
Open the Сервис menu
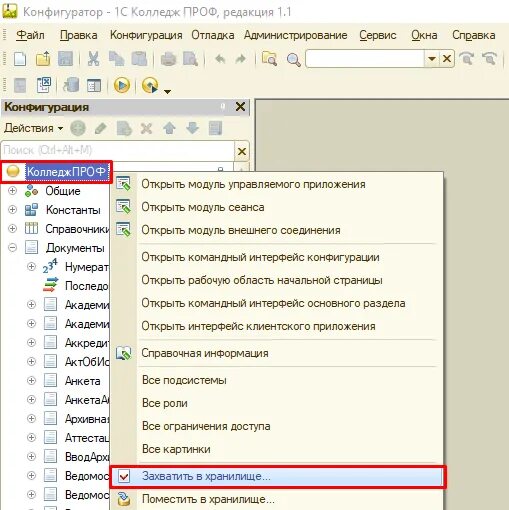click(x=378, y=35)
